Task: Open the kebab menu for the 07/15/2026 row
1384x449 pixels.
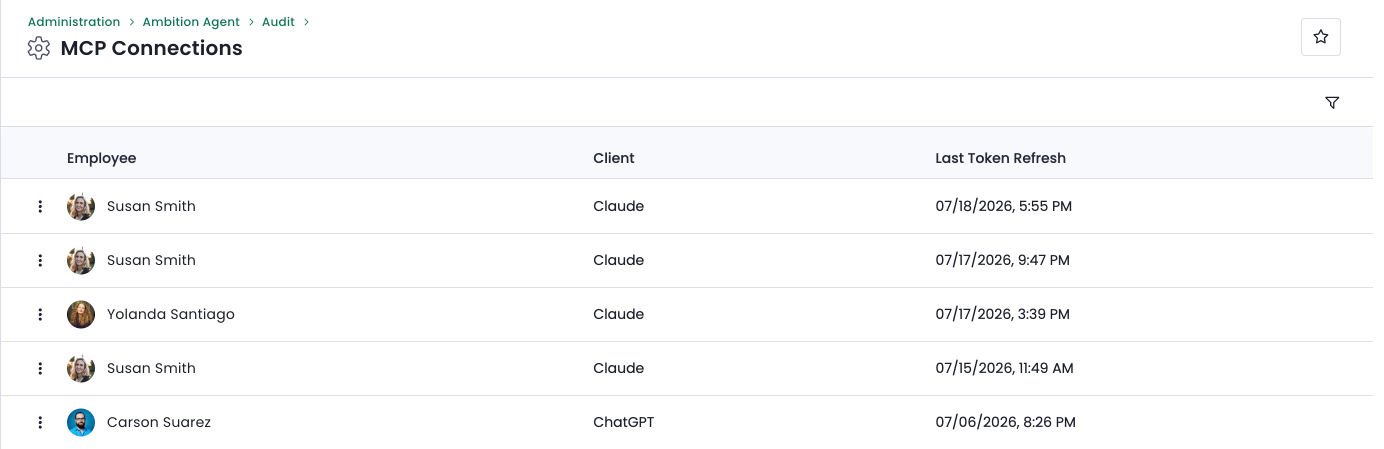Action: [x=40, y=368]
